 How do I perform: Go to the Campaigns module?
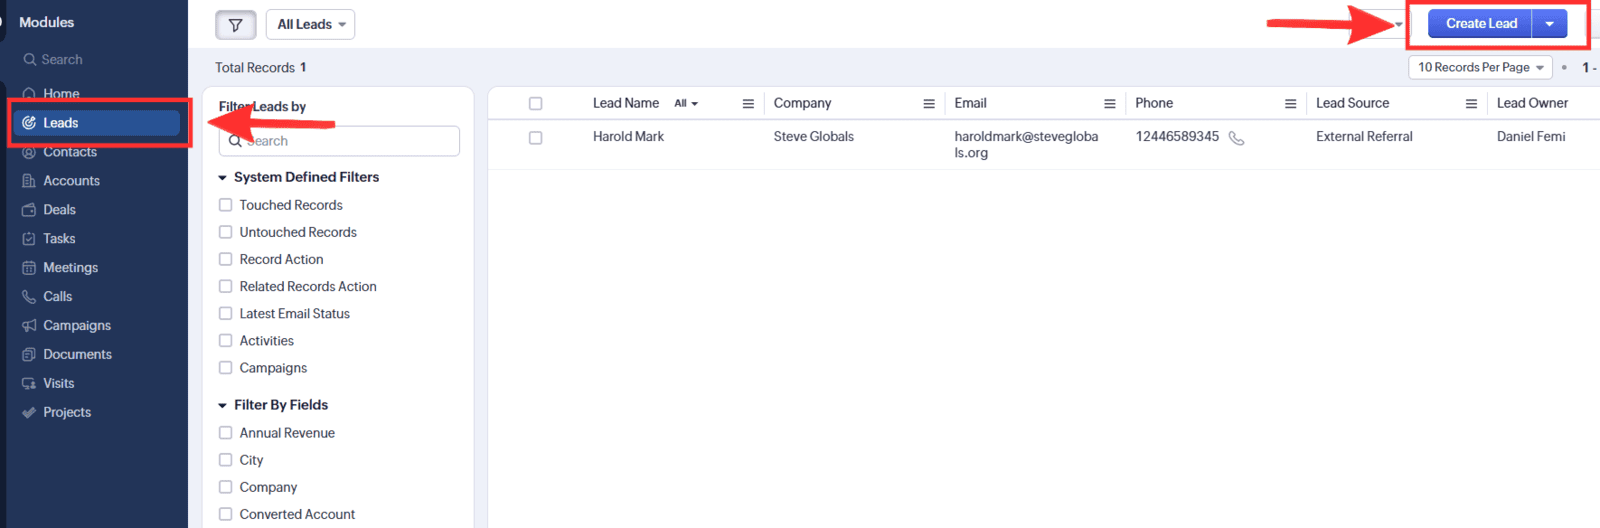click(x=77, y=326)
